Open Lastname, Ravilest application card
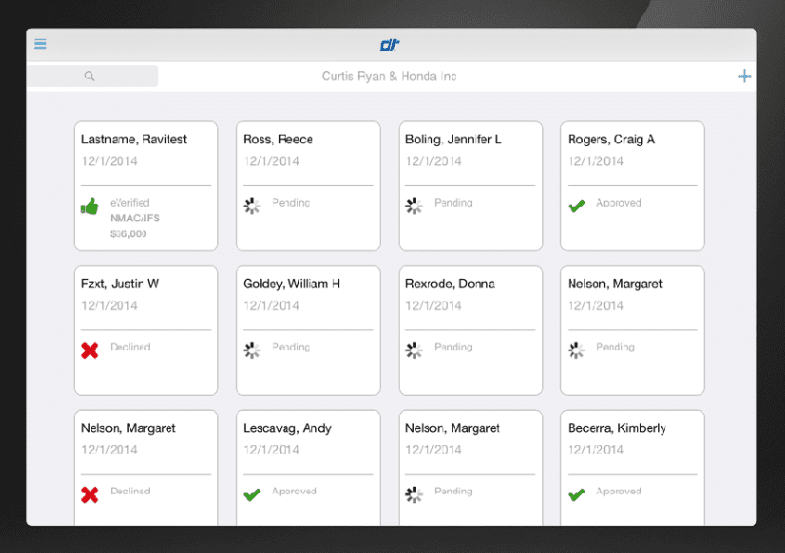 tap(146, 186)
